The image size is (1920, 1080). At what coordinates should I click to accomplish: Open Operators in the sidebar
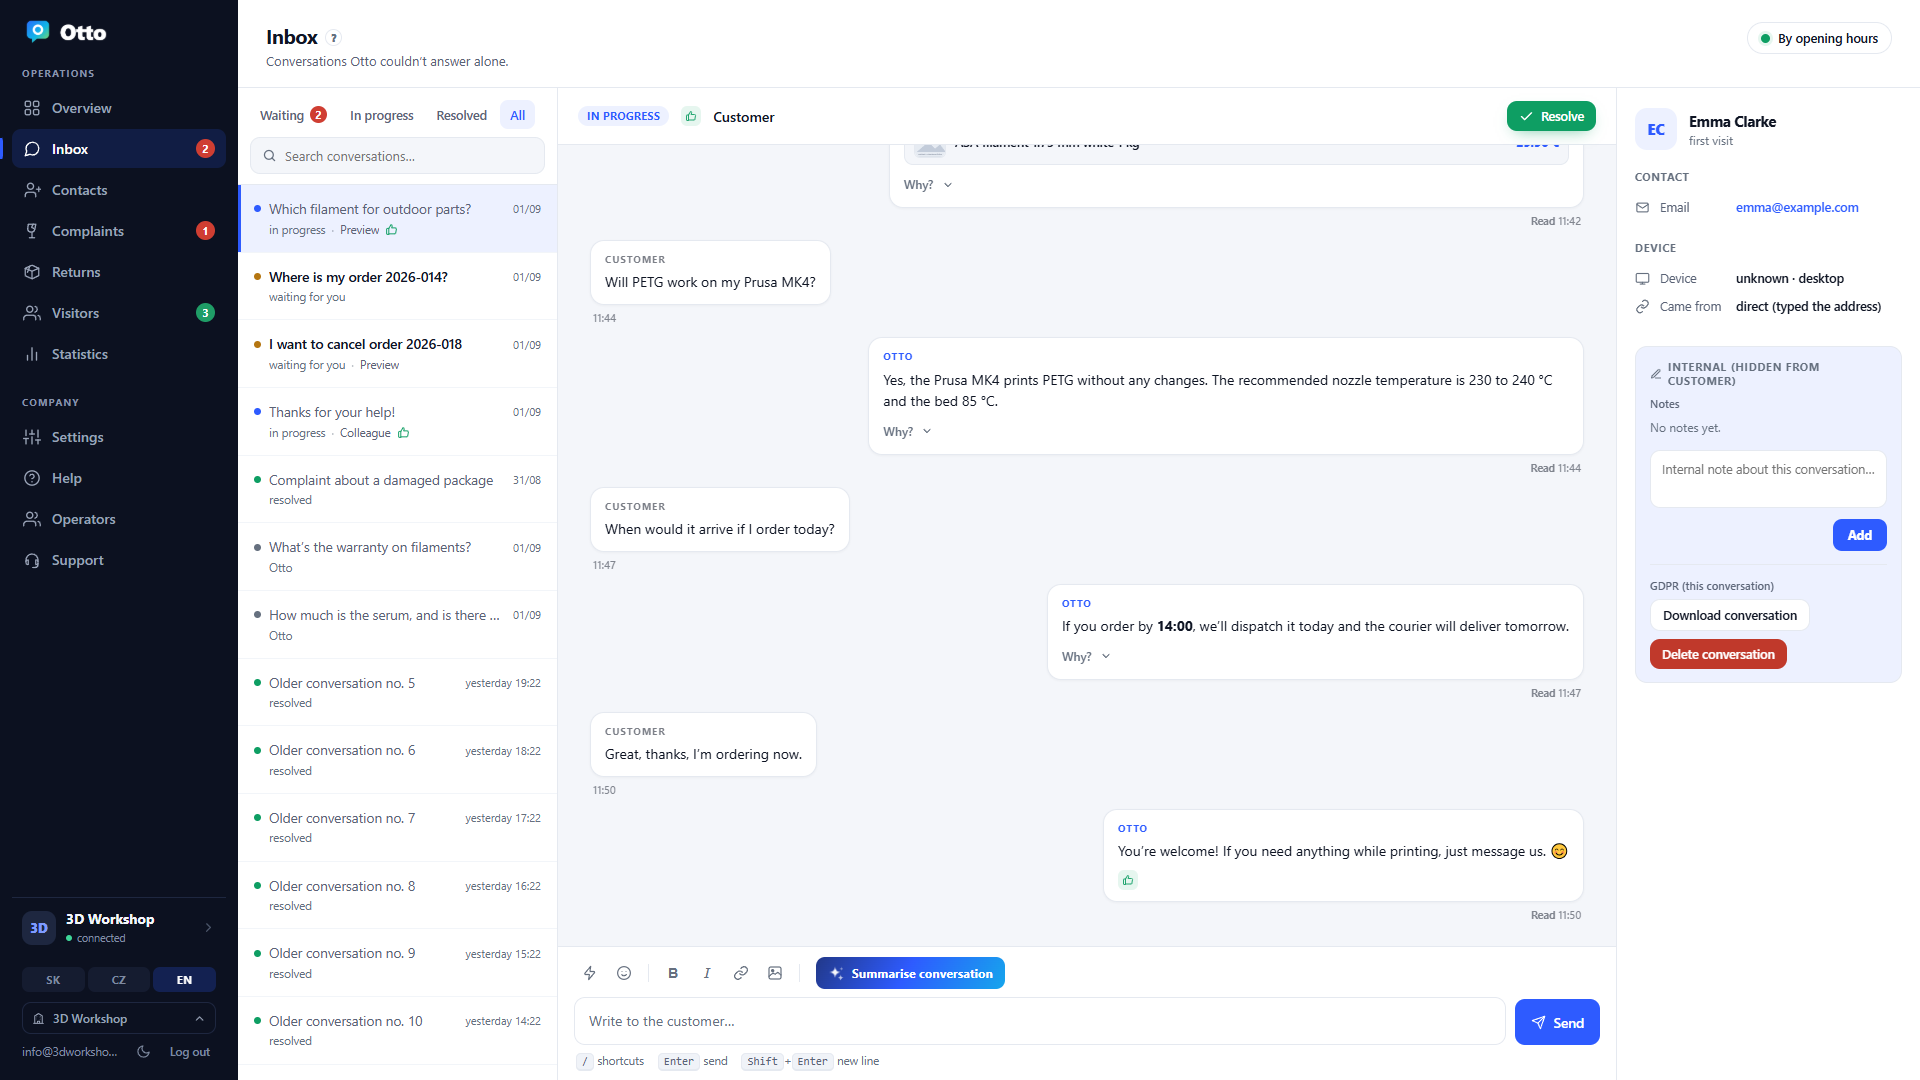(119, 519)
